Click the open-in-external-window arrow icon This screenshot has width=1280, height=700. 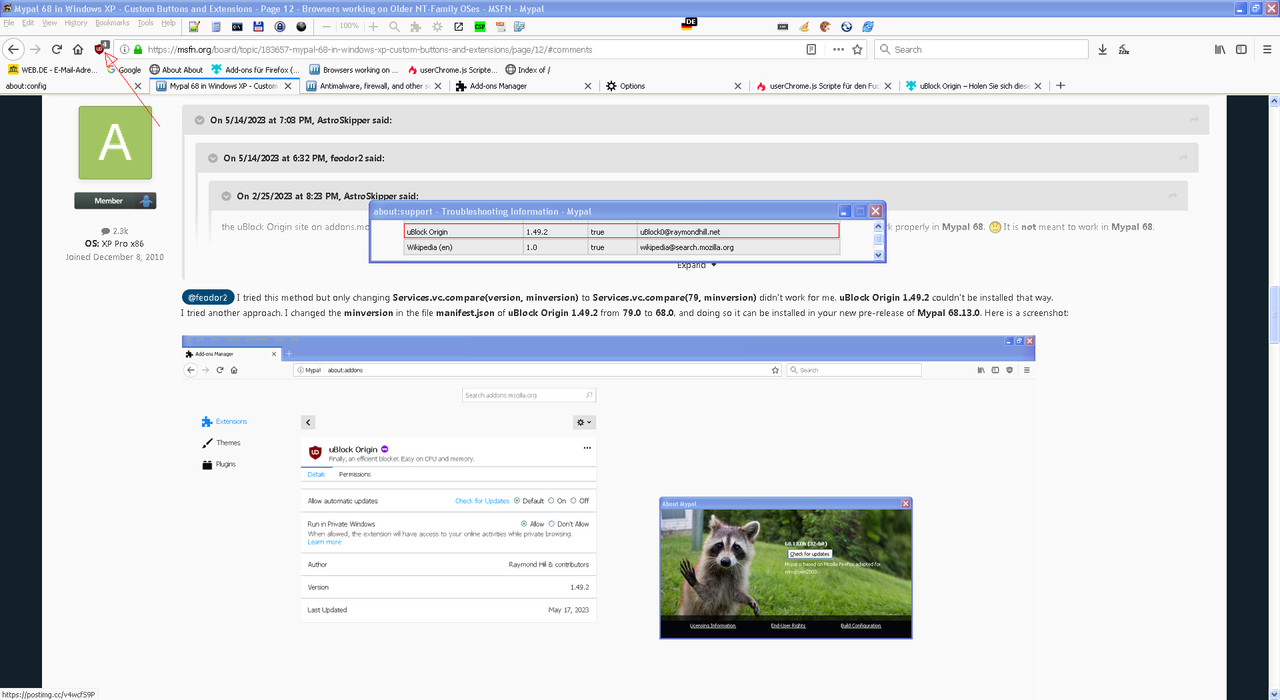tap(458, 26)
